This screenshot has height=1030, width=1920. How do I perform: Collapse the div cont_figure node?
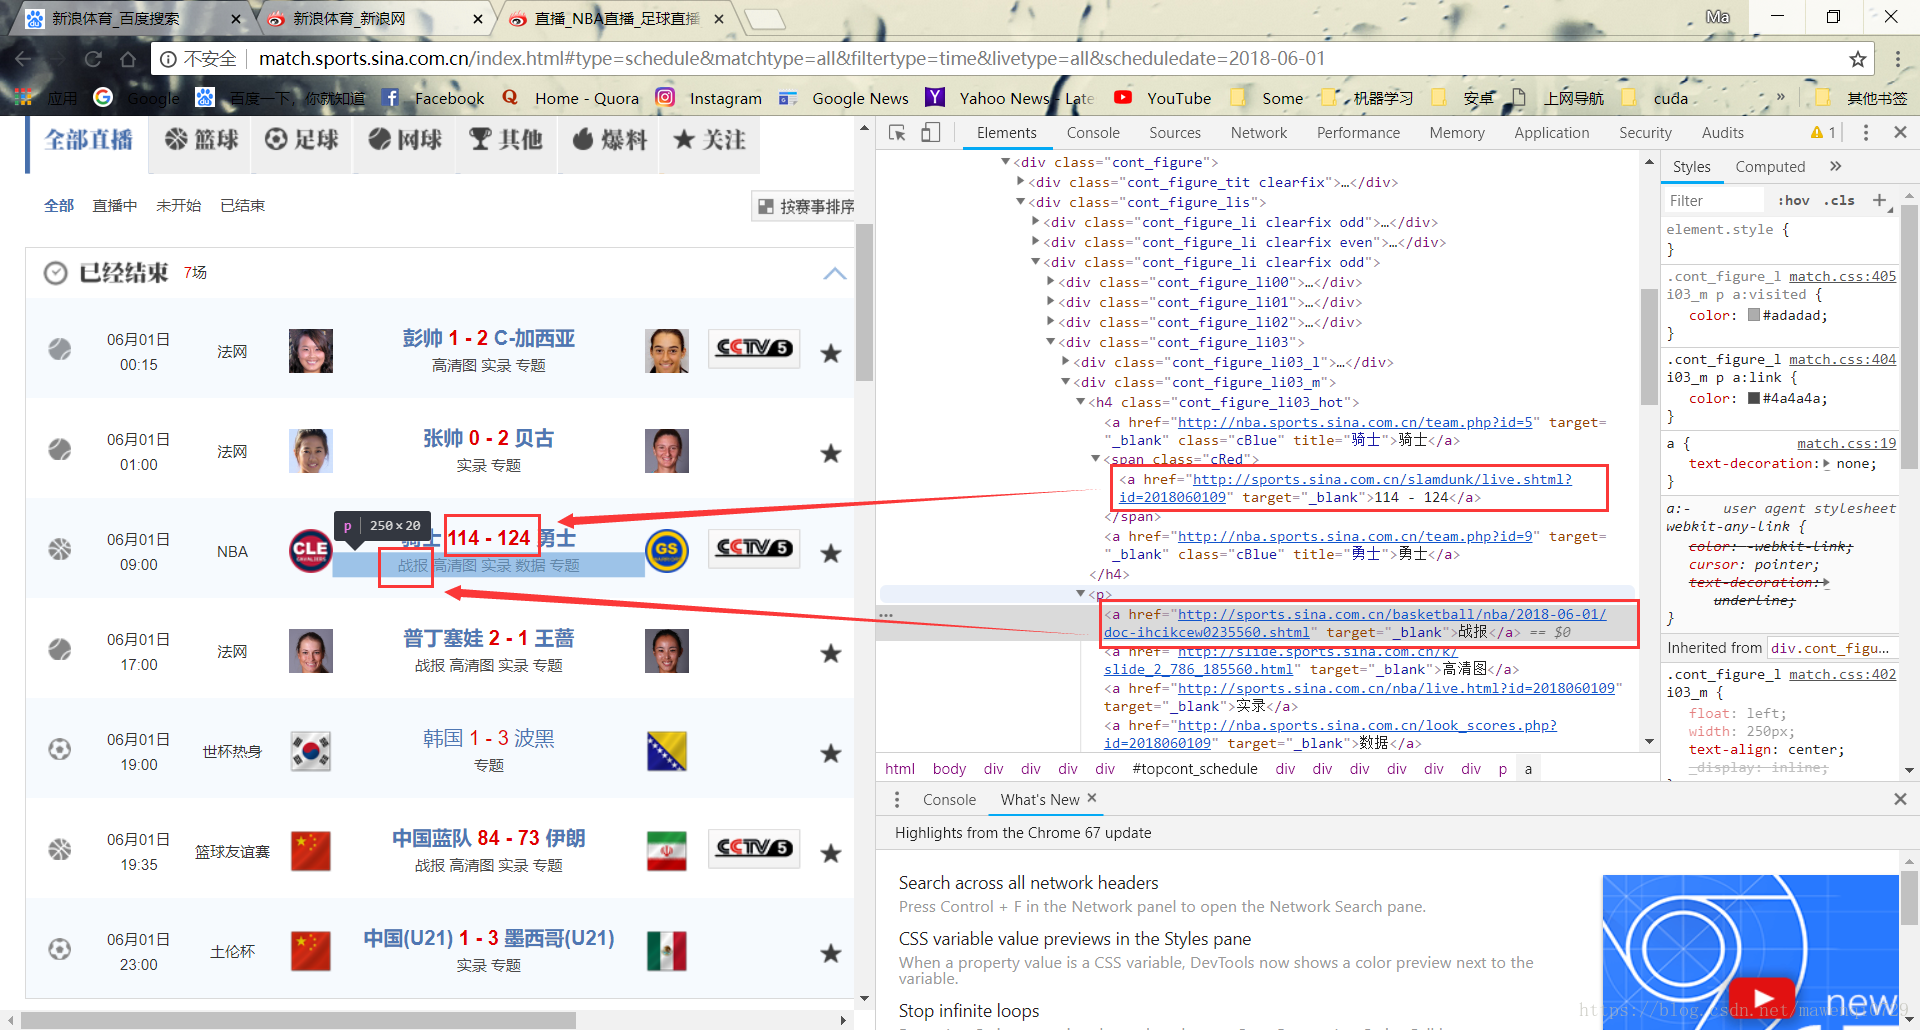[1006, 162]
